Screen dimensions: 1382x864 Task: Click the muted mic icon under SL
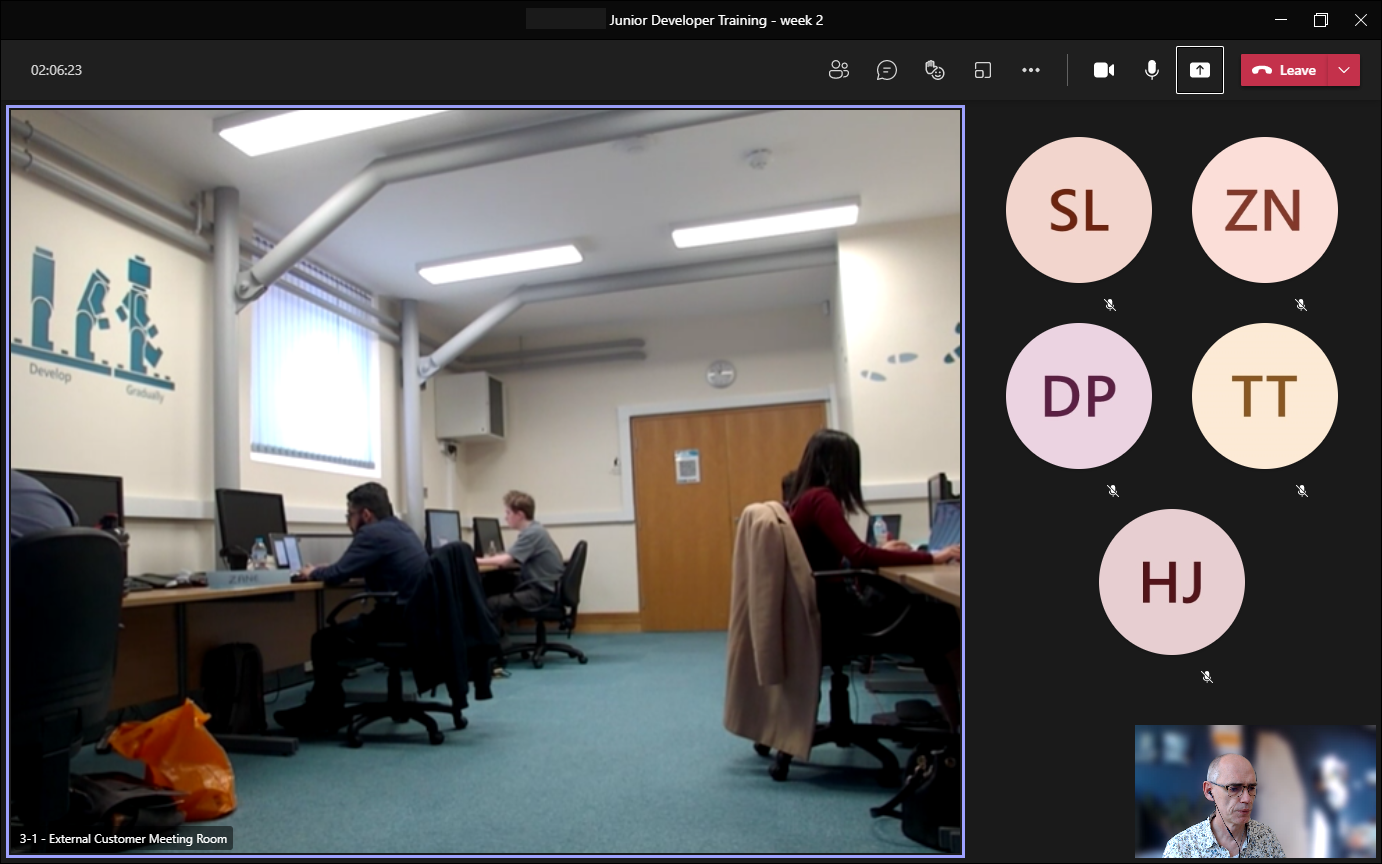pyautogui.click(x=1110, y=304)
